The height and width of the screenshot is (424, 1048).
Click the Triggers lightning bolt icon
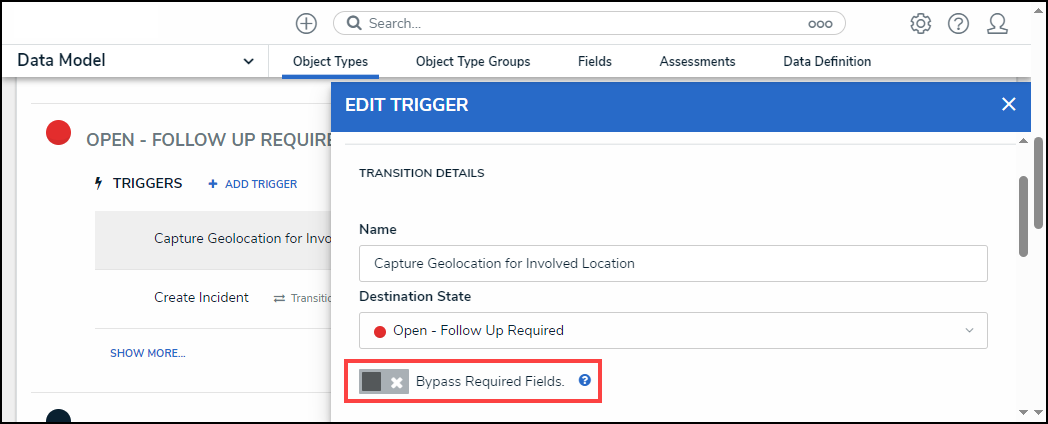(x=98, y=184)
